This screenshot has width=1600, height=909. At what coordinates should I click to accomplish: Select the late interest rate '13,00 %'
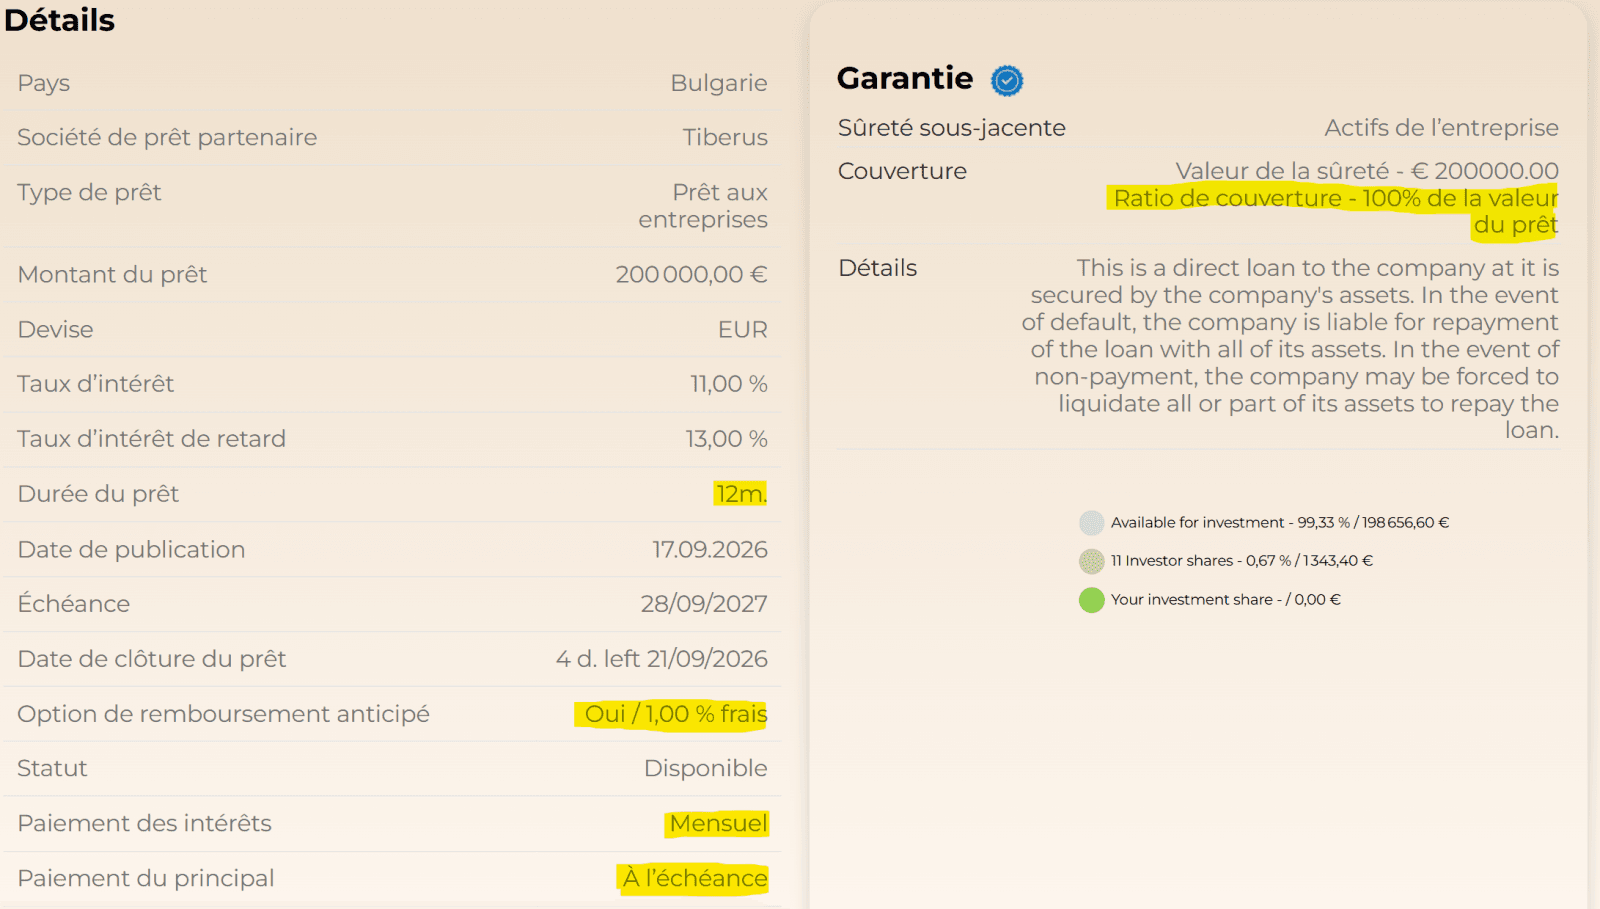[x=726, y=439]
